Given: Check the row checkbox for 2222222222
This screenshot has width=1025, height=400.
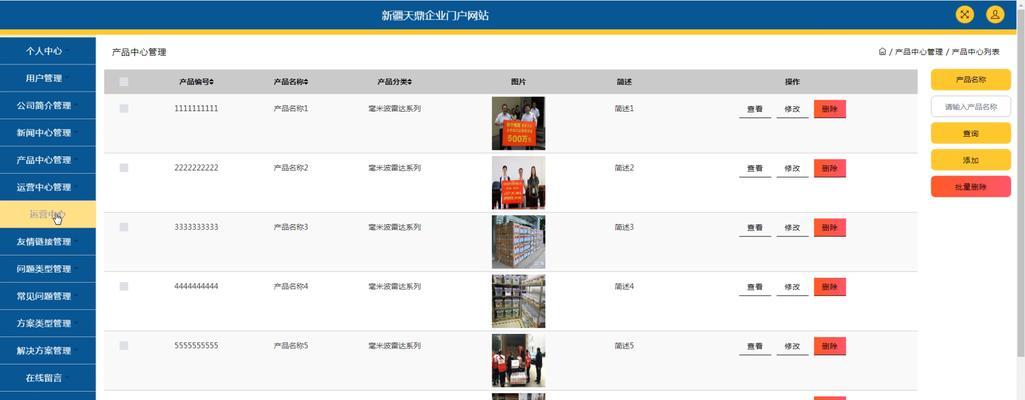Looking at the screenshot, I should [124, 168].
